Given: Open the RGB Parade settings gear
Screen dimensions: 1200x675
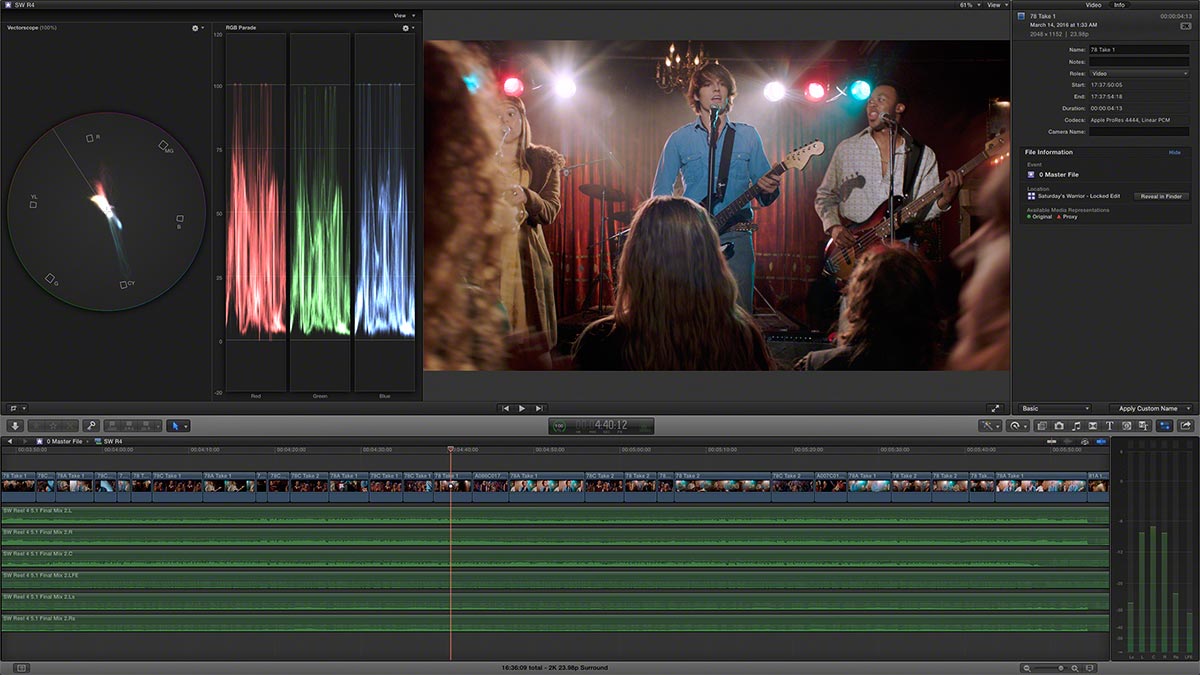Looking at the screenshot, I should (408, 28).
